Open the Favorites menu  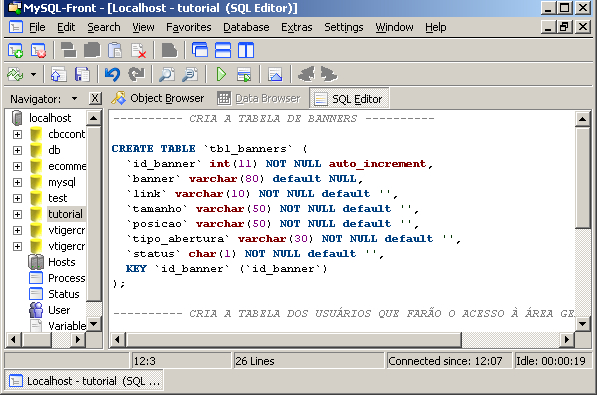(188, 27)
